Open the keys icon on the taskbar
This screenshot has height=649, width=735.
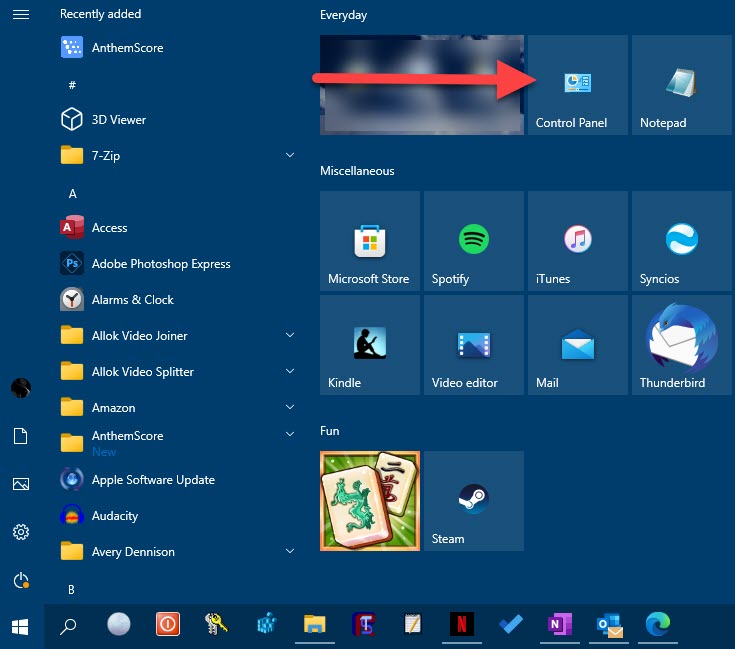point(216,625)
